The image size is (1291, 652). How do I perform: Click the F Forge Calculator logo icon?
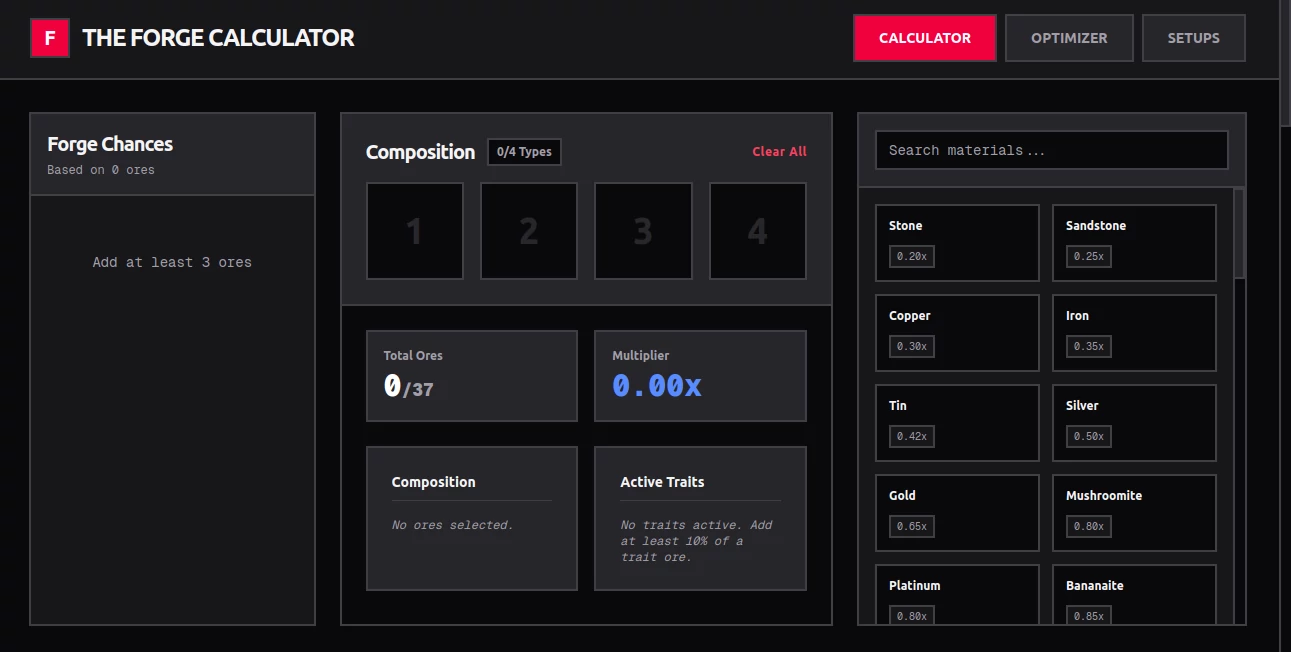[50, 37]
